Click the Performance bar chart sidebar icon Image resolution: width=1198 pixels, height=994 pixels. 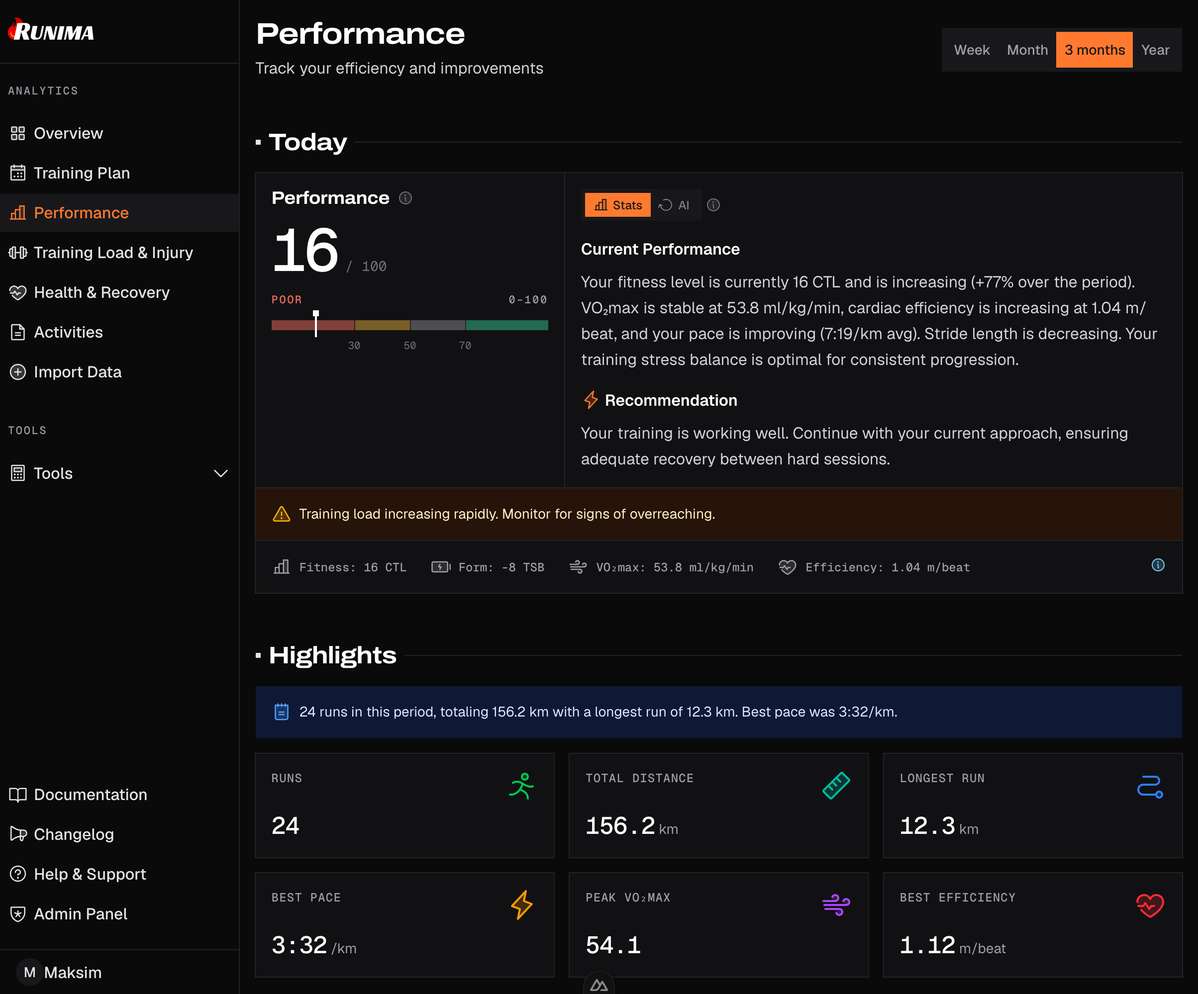pyautogui.click(x=18, y=212)
